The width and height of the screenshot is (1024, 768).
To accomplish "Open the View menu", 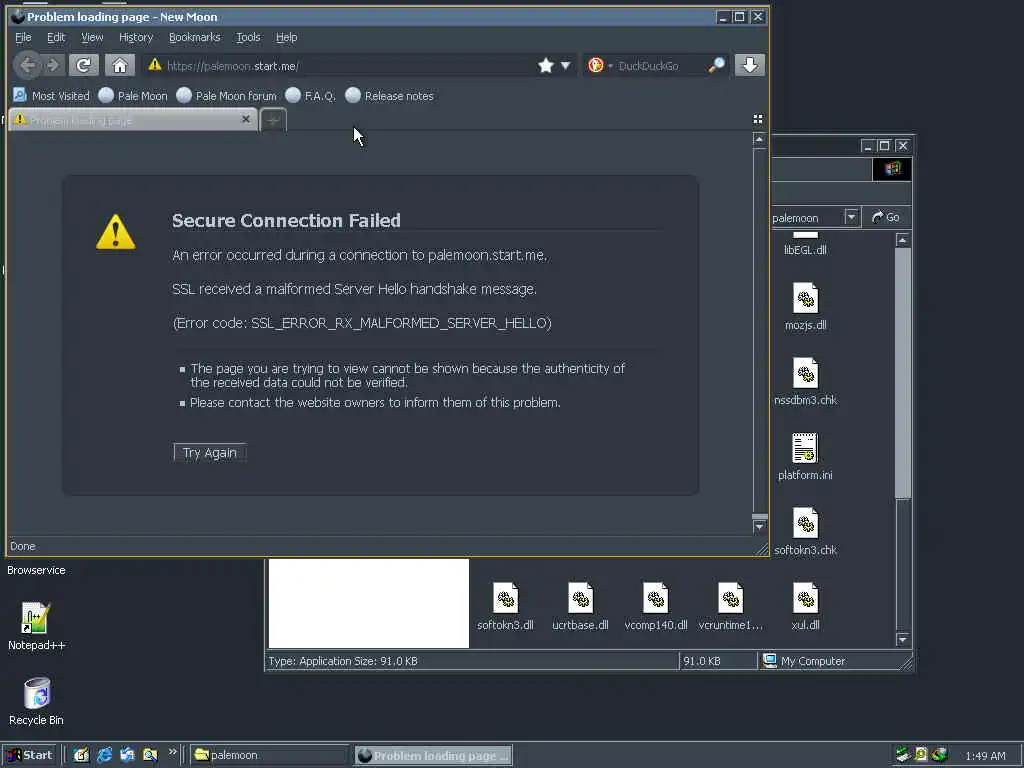I will (x=92, y=37).
